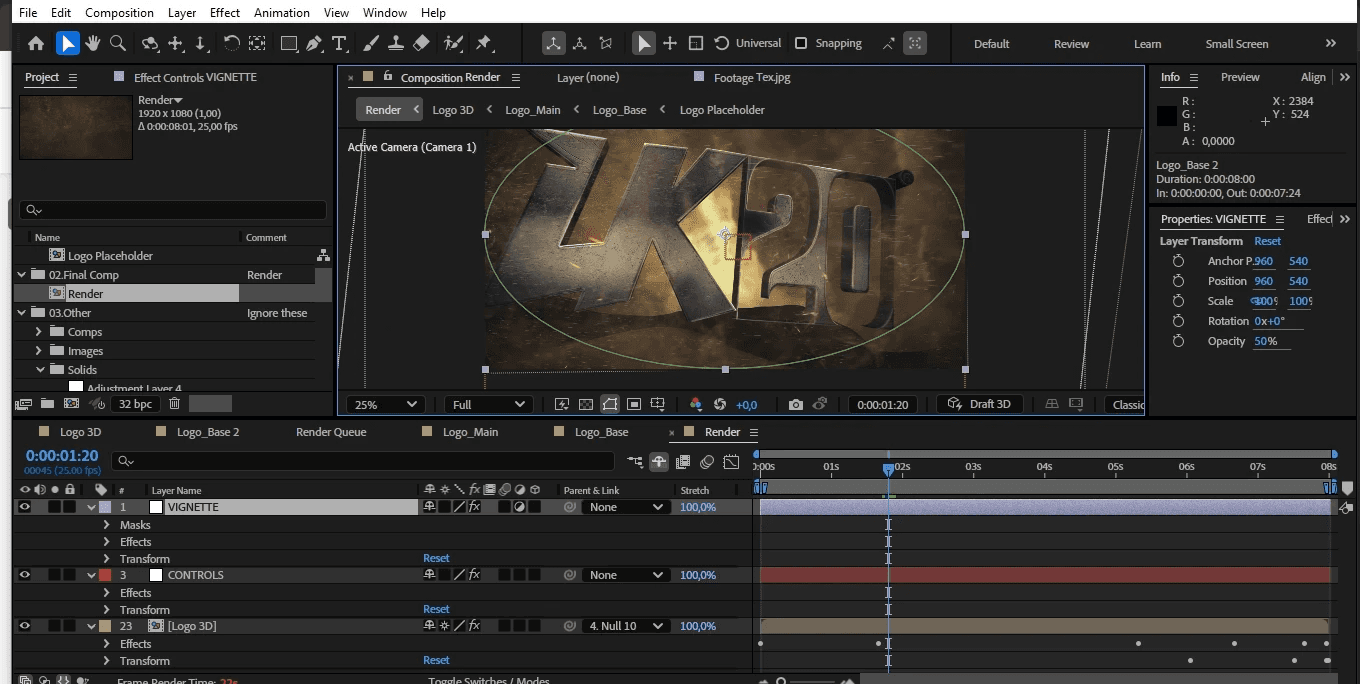Choose the Clone Stamp tool

[x=396, y=43]
